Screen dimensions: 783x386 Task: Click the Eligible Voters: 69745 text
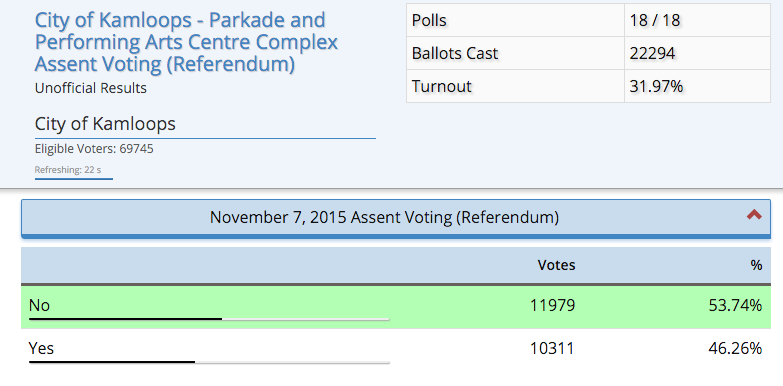(x=94, y=149)
